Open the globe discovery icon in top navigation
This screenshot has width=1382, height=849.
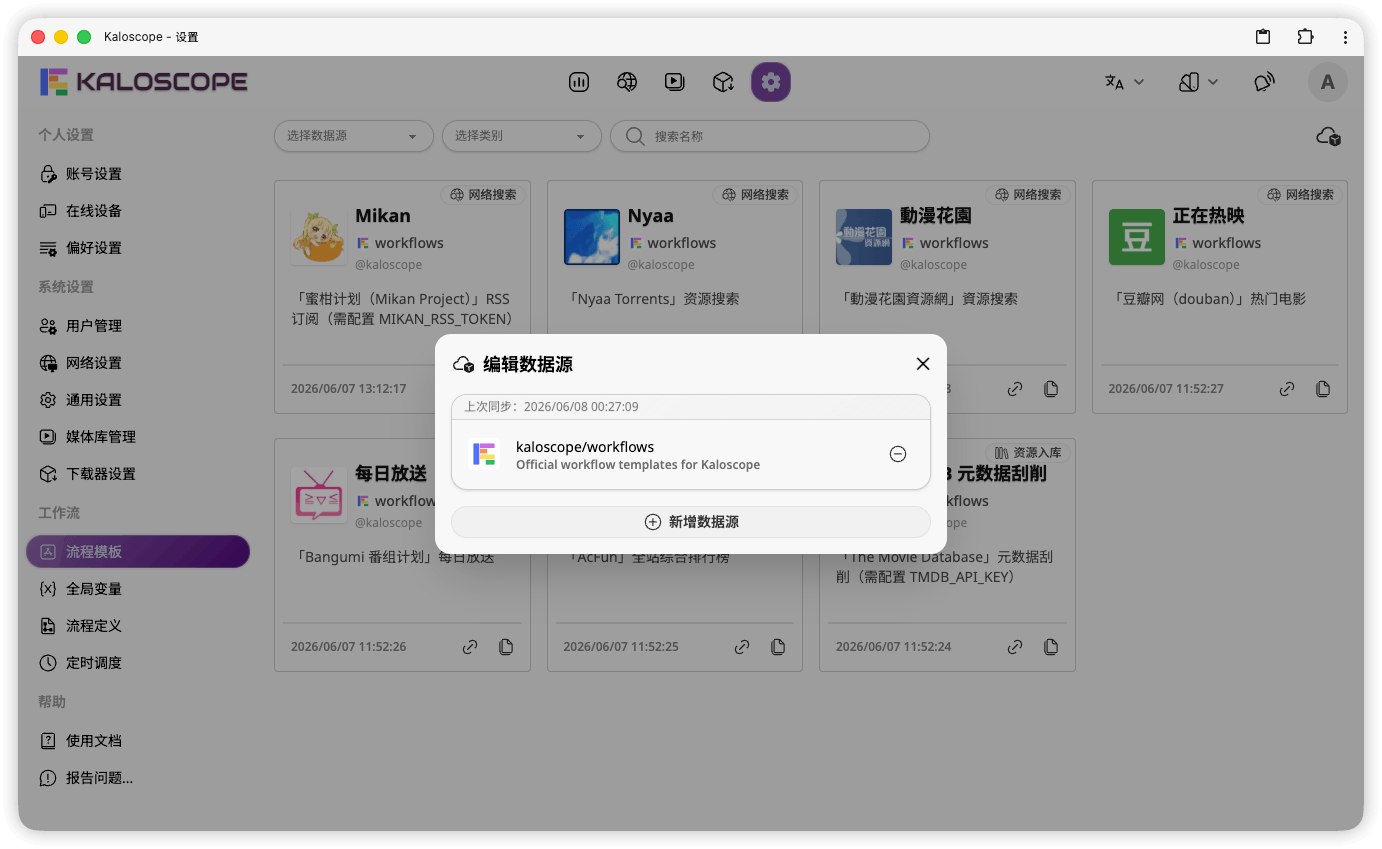pyautogui.click(x=627, y=82)
